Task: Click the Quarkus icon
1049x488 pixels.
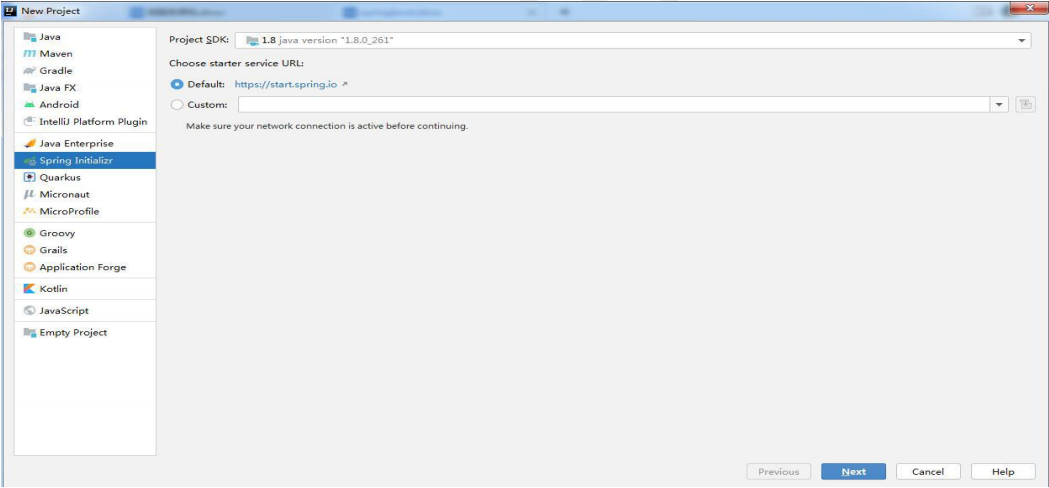Action: point(29,177)
